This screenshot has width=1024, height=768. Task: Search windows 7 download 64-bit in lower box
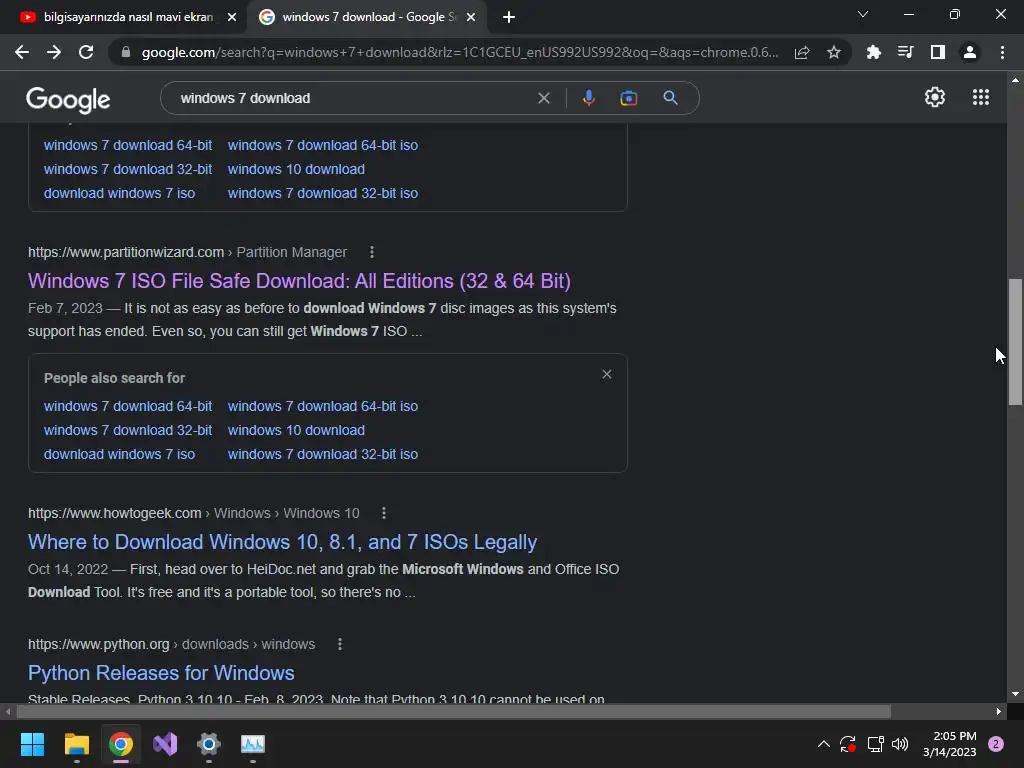click(x=128, y=406)
